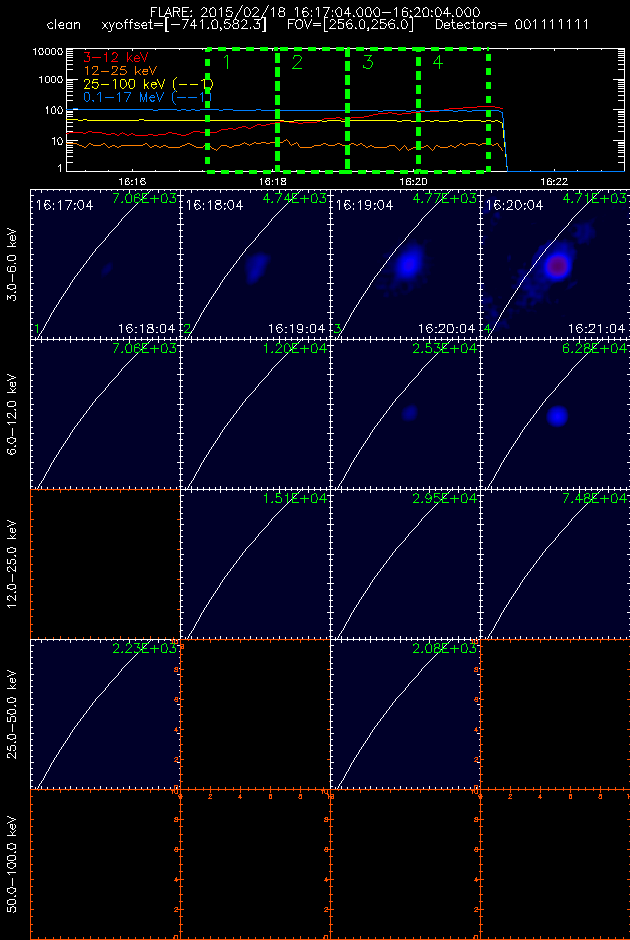Image resolution: width=630 pixels, height=940 pixels.
Task: Select the '12.0-25.0 keV' row label
Action: point(13,565)
